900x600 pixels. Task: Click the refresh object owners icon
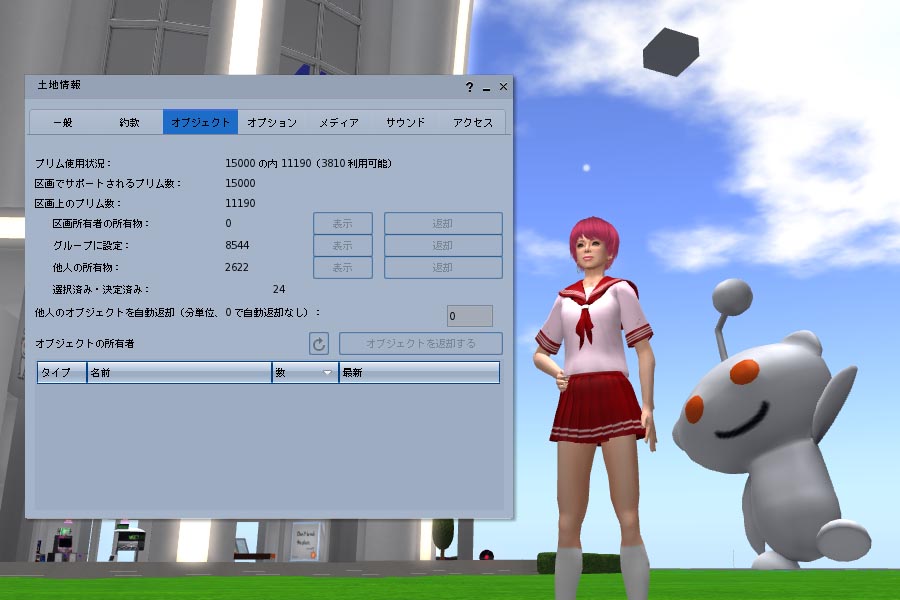319,343
